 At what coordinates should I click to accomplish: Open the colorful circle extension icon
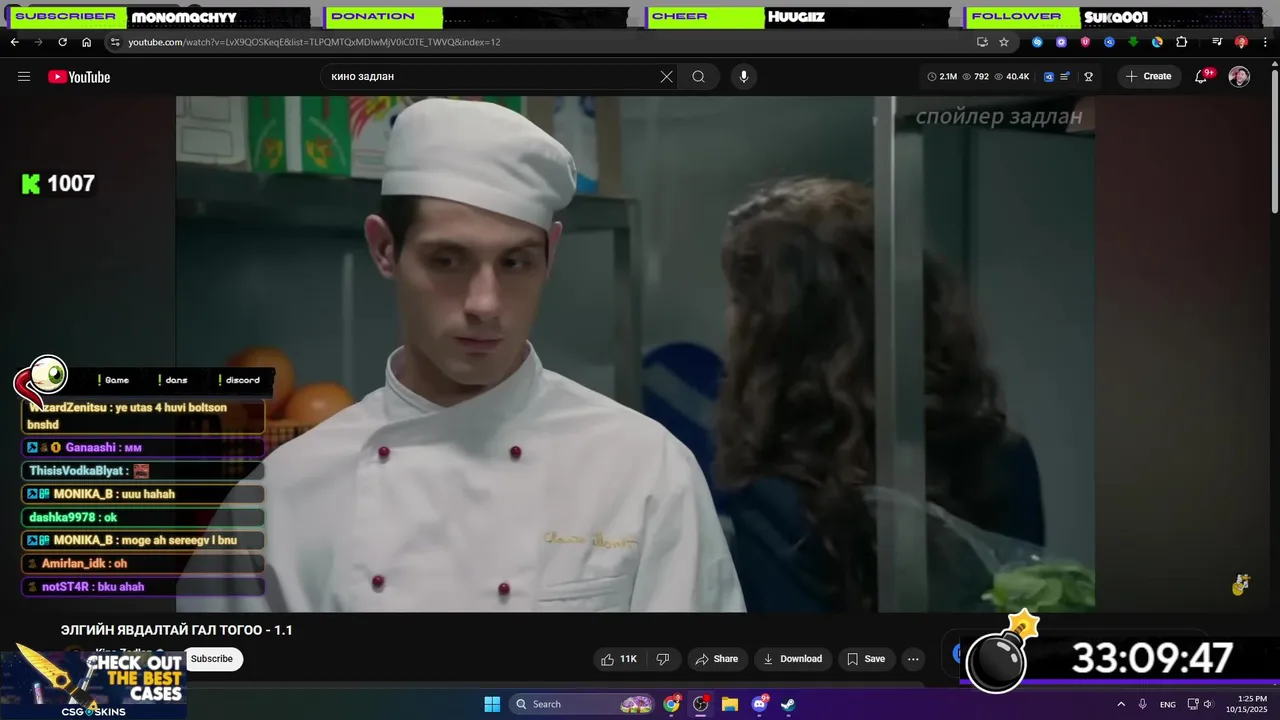pyautogui.click(x=1157, y=42)
